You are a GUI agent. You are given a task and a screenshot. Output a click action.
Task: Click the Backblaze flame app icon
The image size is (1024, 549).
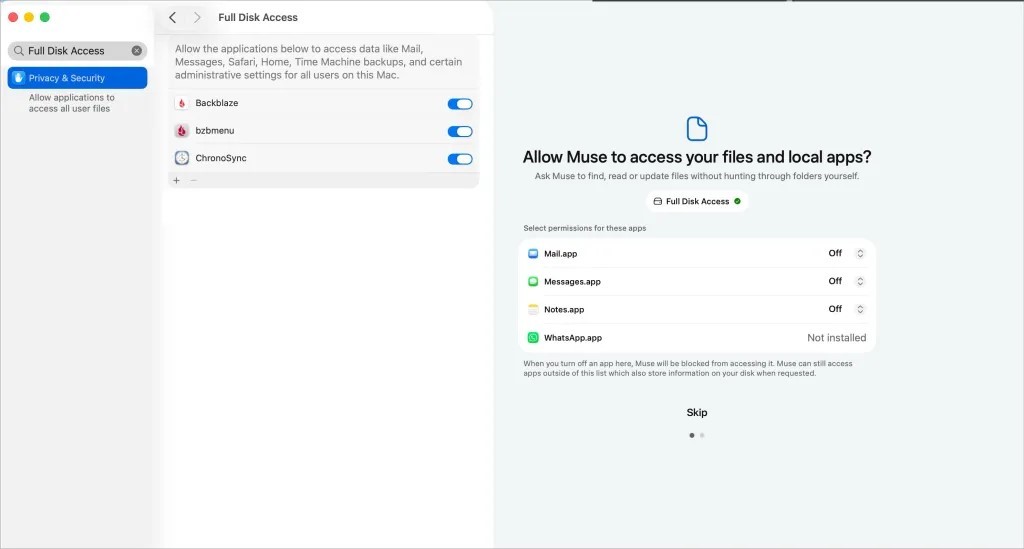(182, 103)
